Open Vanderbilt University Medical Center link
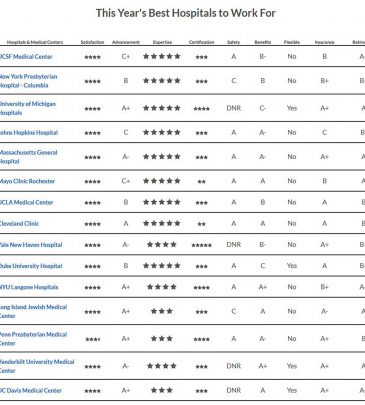Viewport: 365px width, 405px height. pyautogui.click(x=37, y=366)
